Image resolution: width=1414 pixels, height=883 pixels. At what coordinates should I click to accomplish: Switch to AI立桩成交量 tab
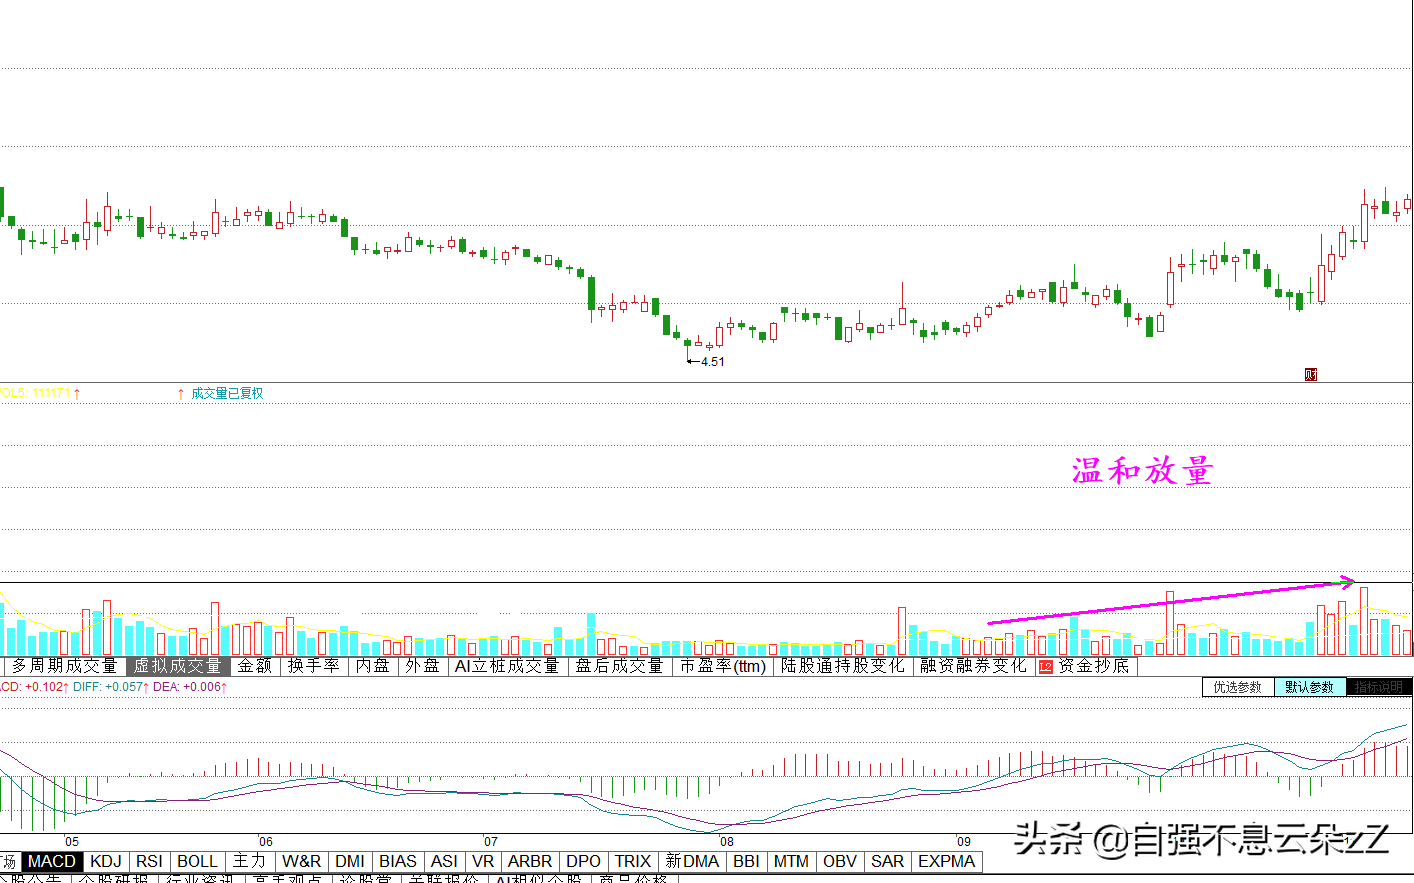tap(507, 666)
